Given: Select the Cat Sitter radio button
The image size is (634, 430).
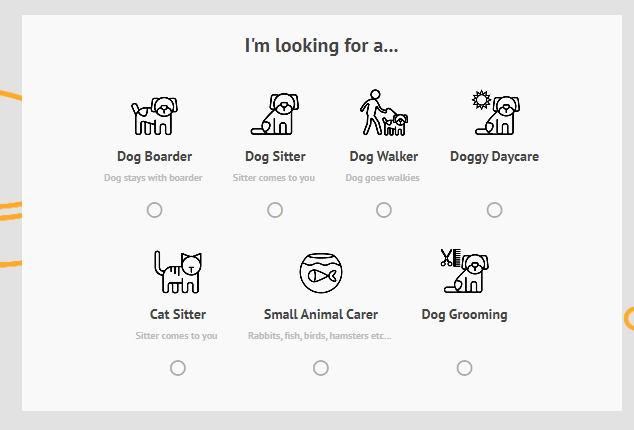Looking at the screenshot, I should (x=178, y=368).
